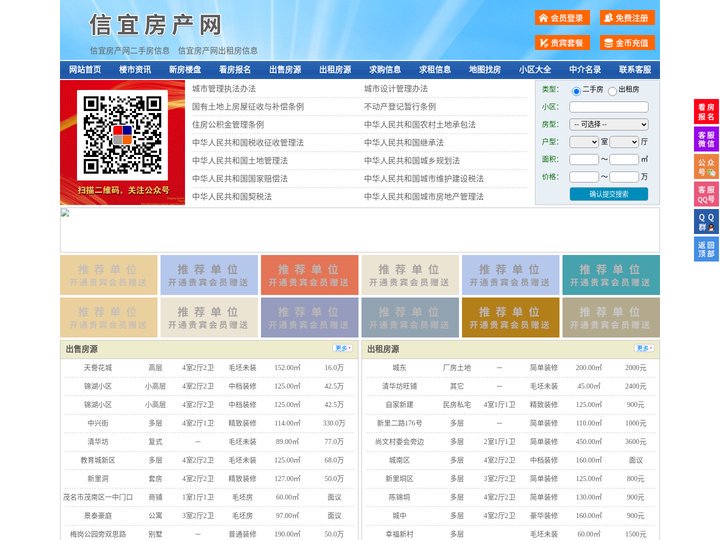Screen dimensions: 720x540
Task: Click the teal 推荐单位 tile
Action: [x=611, y=275]
